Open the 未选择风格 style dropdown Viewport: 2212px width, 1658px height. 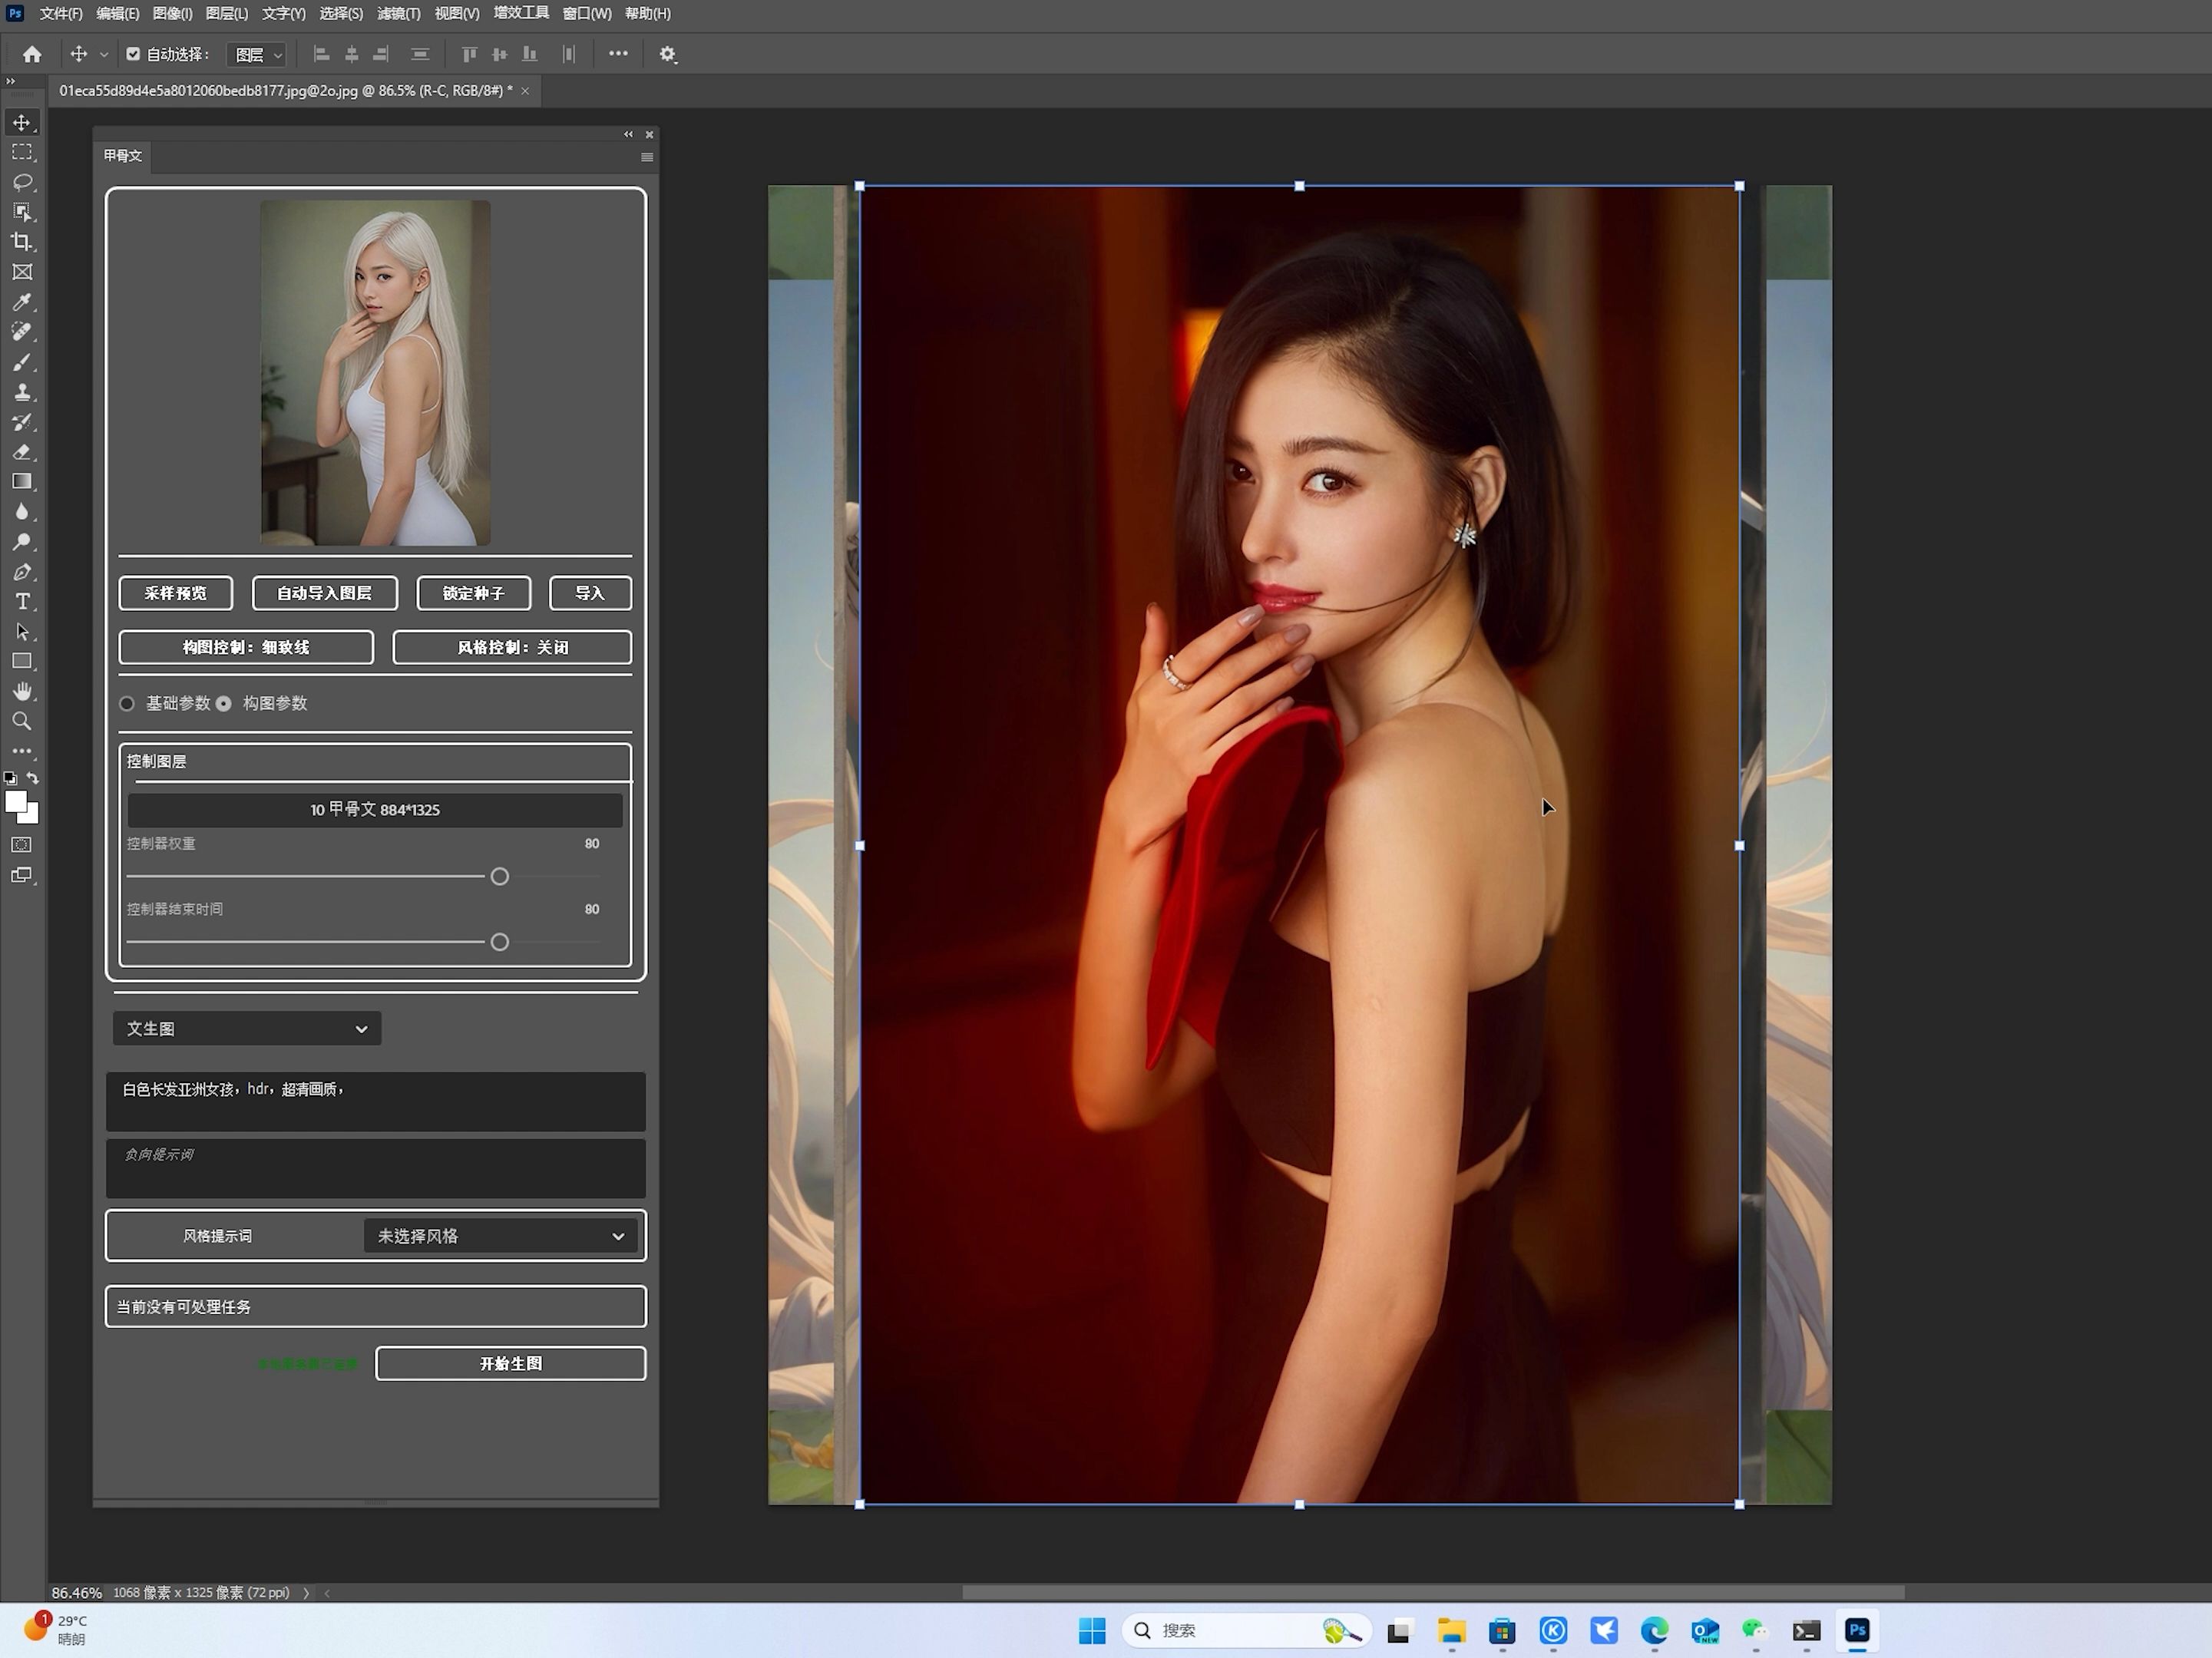pos(500,1237)
